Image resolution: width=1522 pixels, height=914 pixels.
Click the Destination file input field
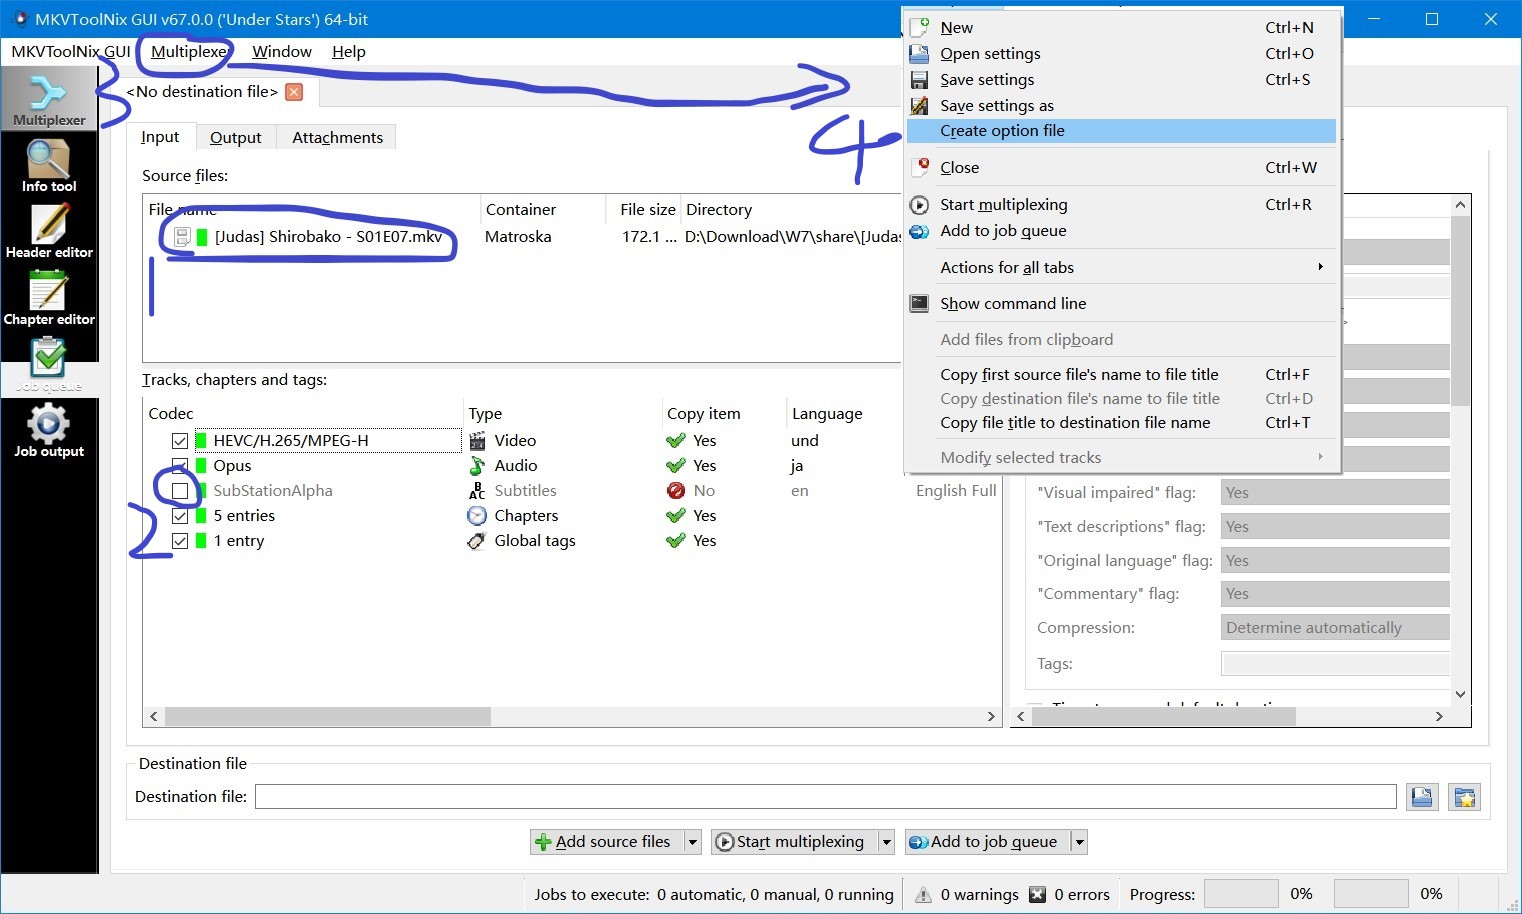825,797
